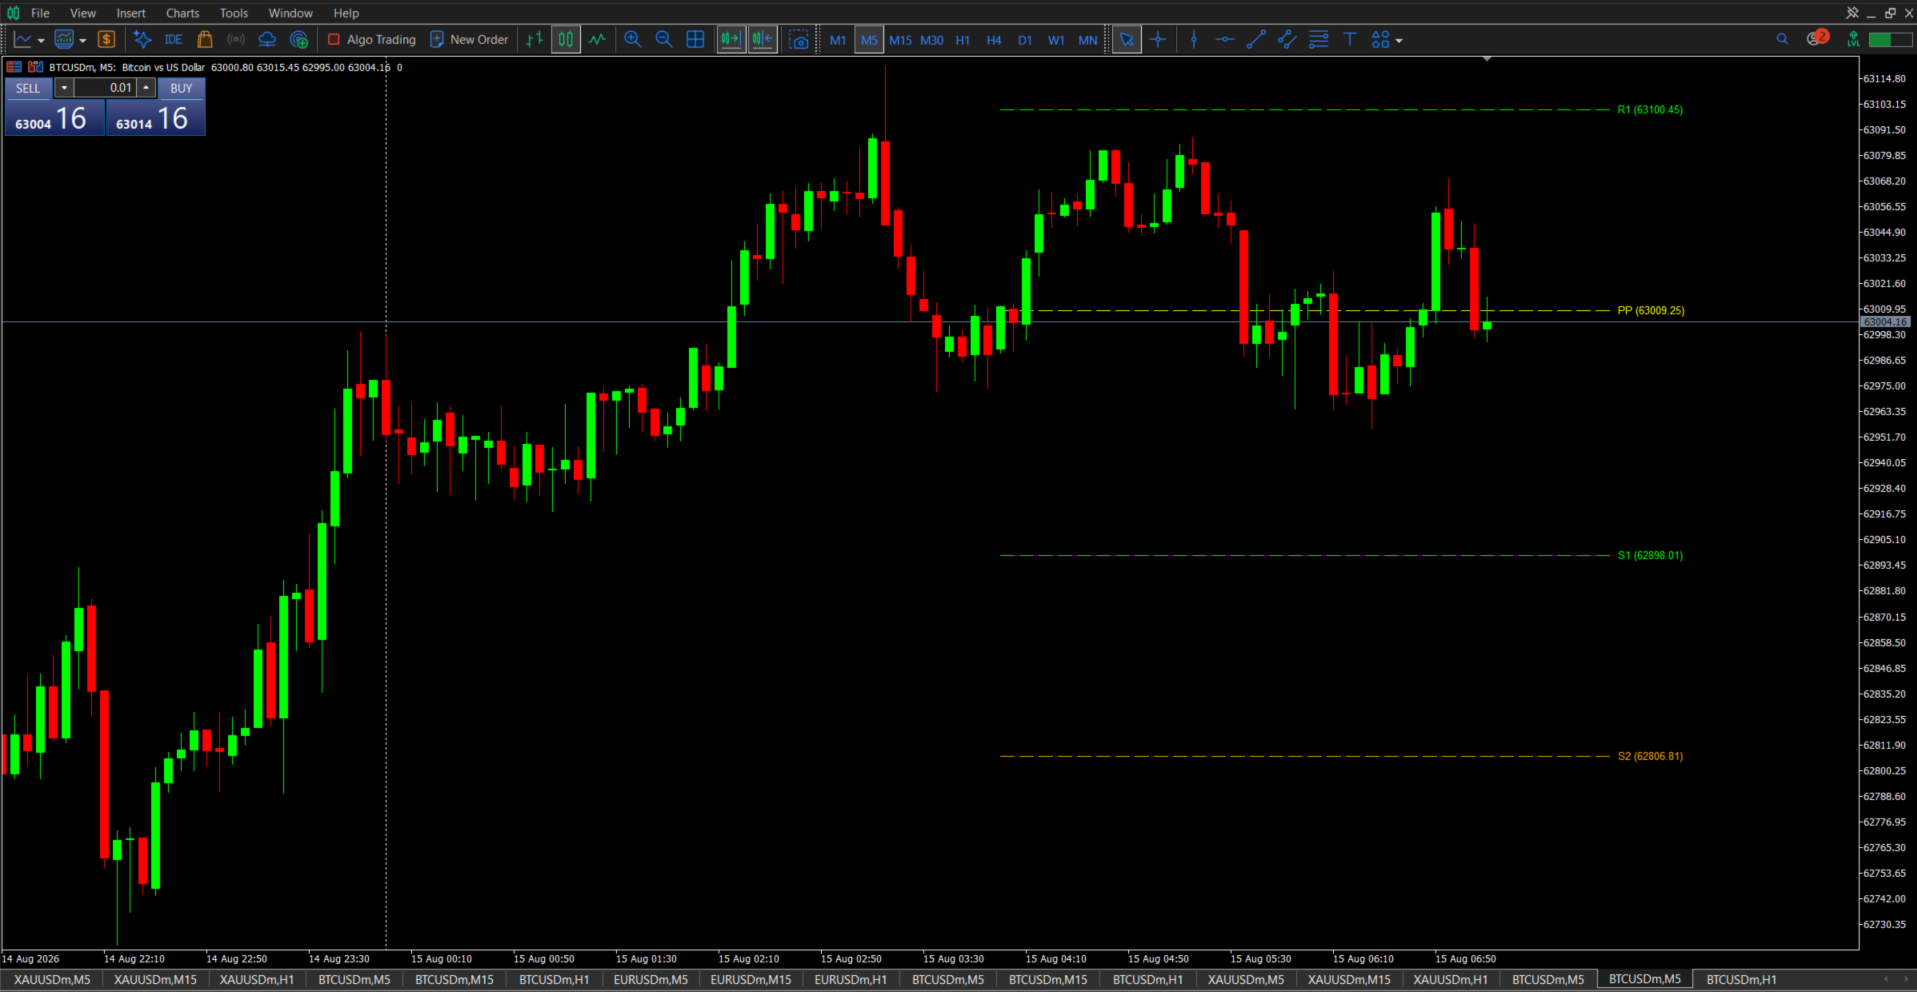The height and width of the screenshot is (992, 1917).
Task: Select the equidistant channel tool
Action: 1287,40
